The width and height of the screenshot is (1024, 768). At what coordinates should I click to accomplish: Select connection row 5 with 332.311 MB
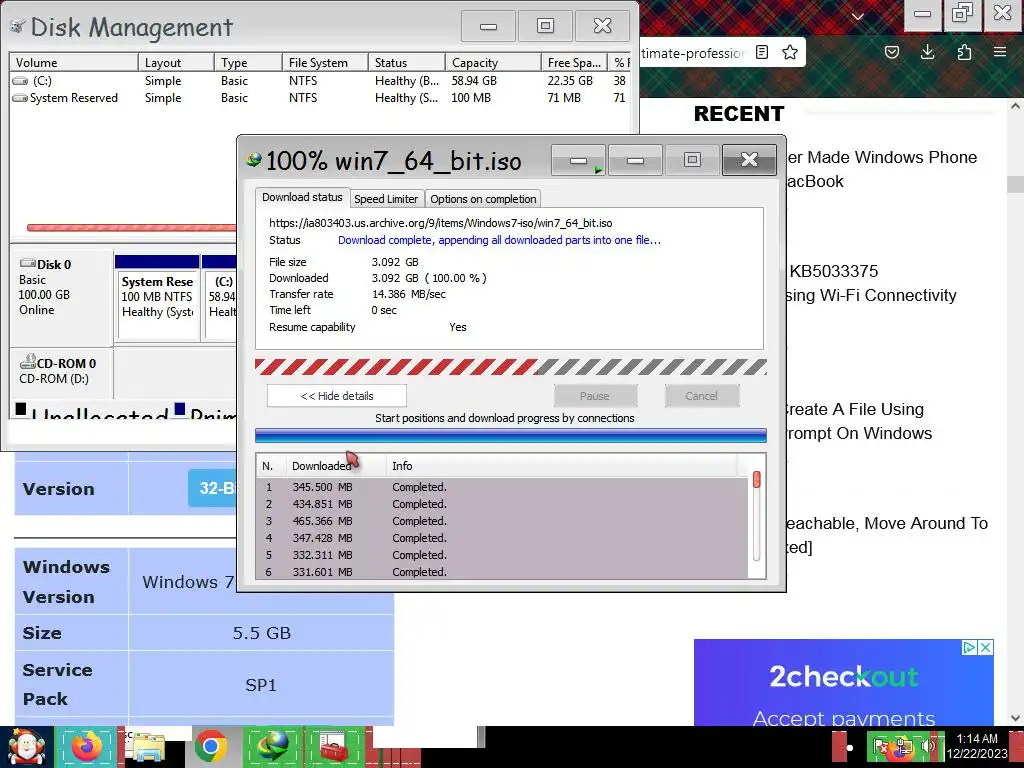click(502, 555)
